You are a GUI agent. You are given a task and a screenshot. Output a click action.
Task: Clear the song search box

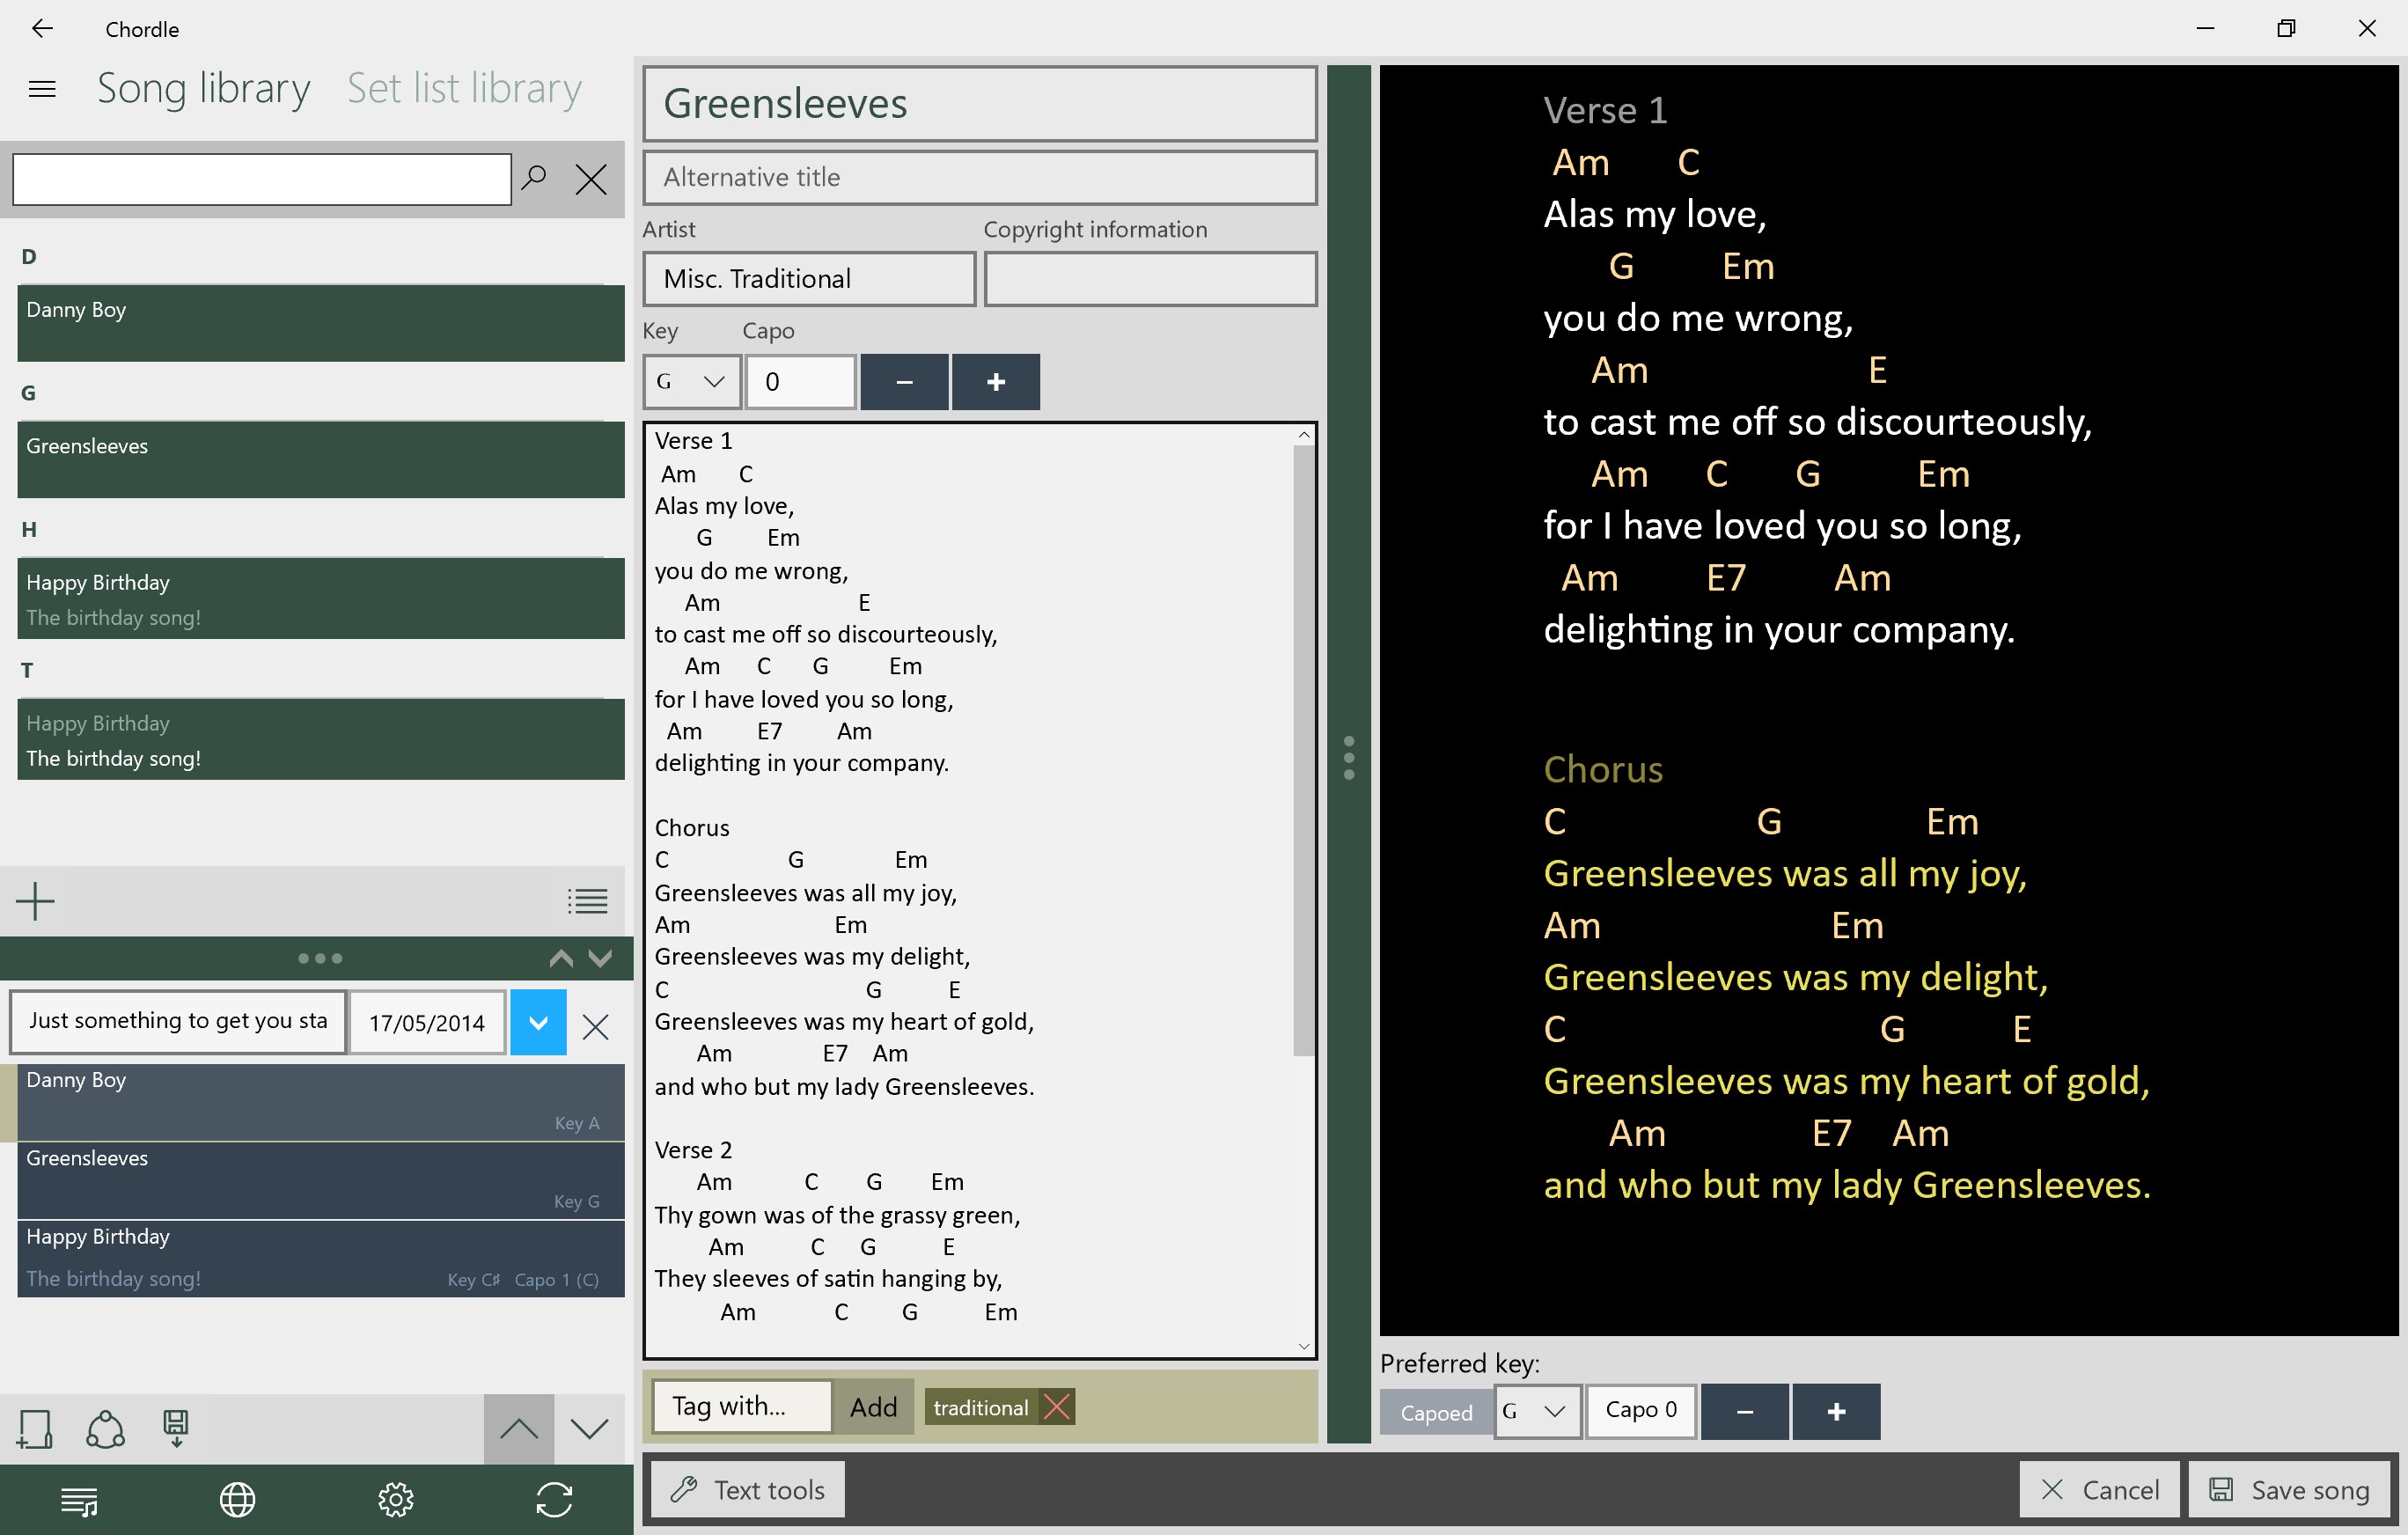[591, 180]
